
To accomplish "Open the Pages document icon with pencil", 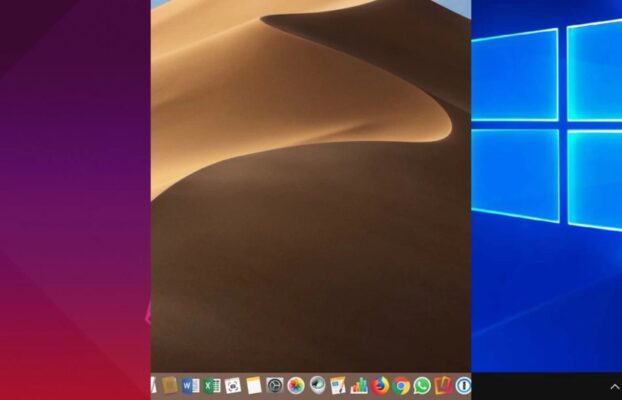I will click(x=338, y=385).
